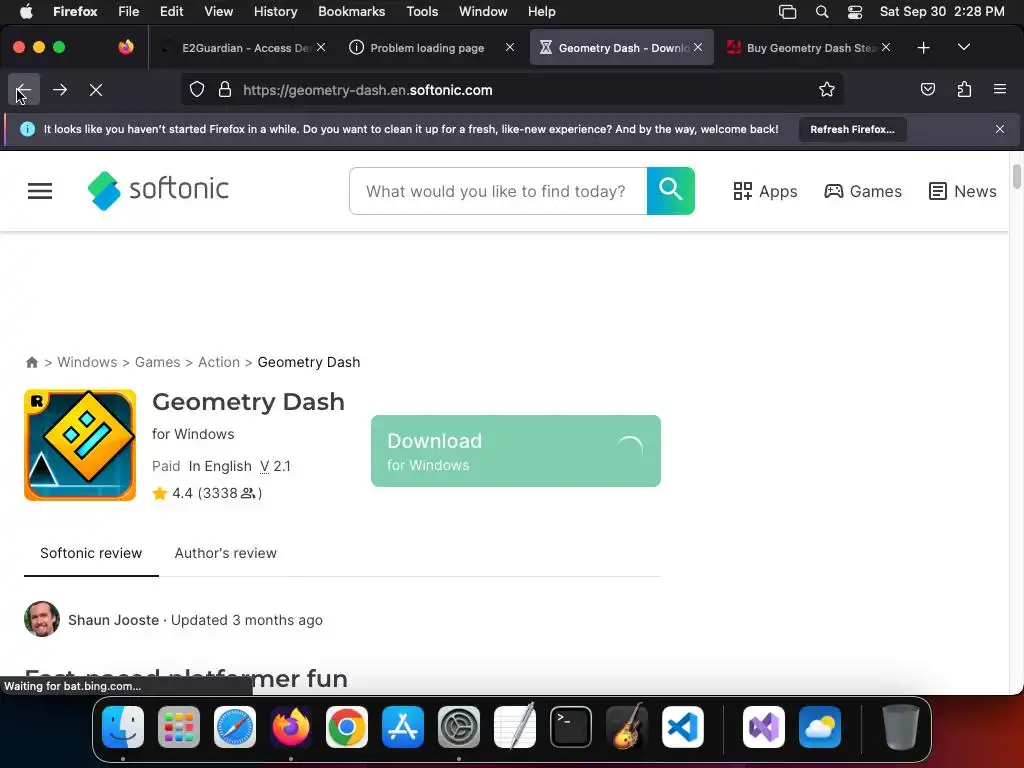
Task: Dismiss the Firefox refresh notification bar
Action: (x=999, y=129)
